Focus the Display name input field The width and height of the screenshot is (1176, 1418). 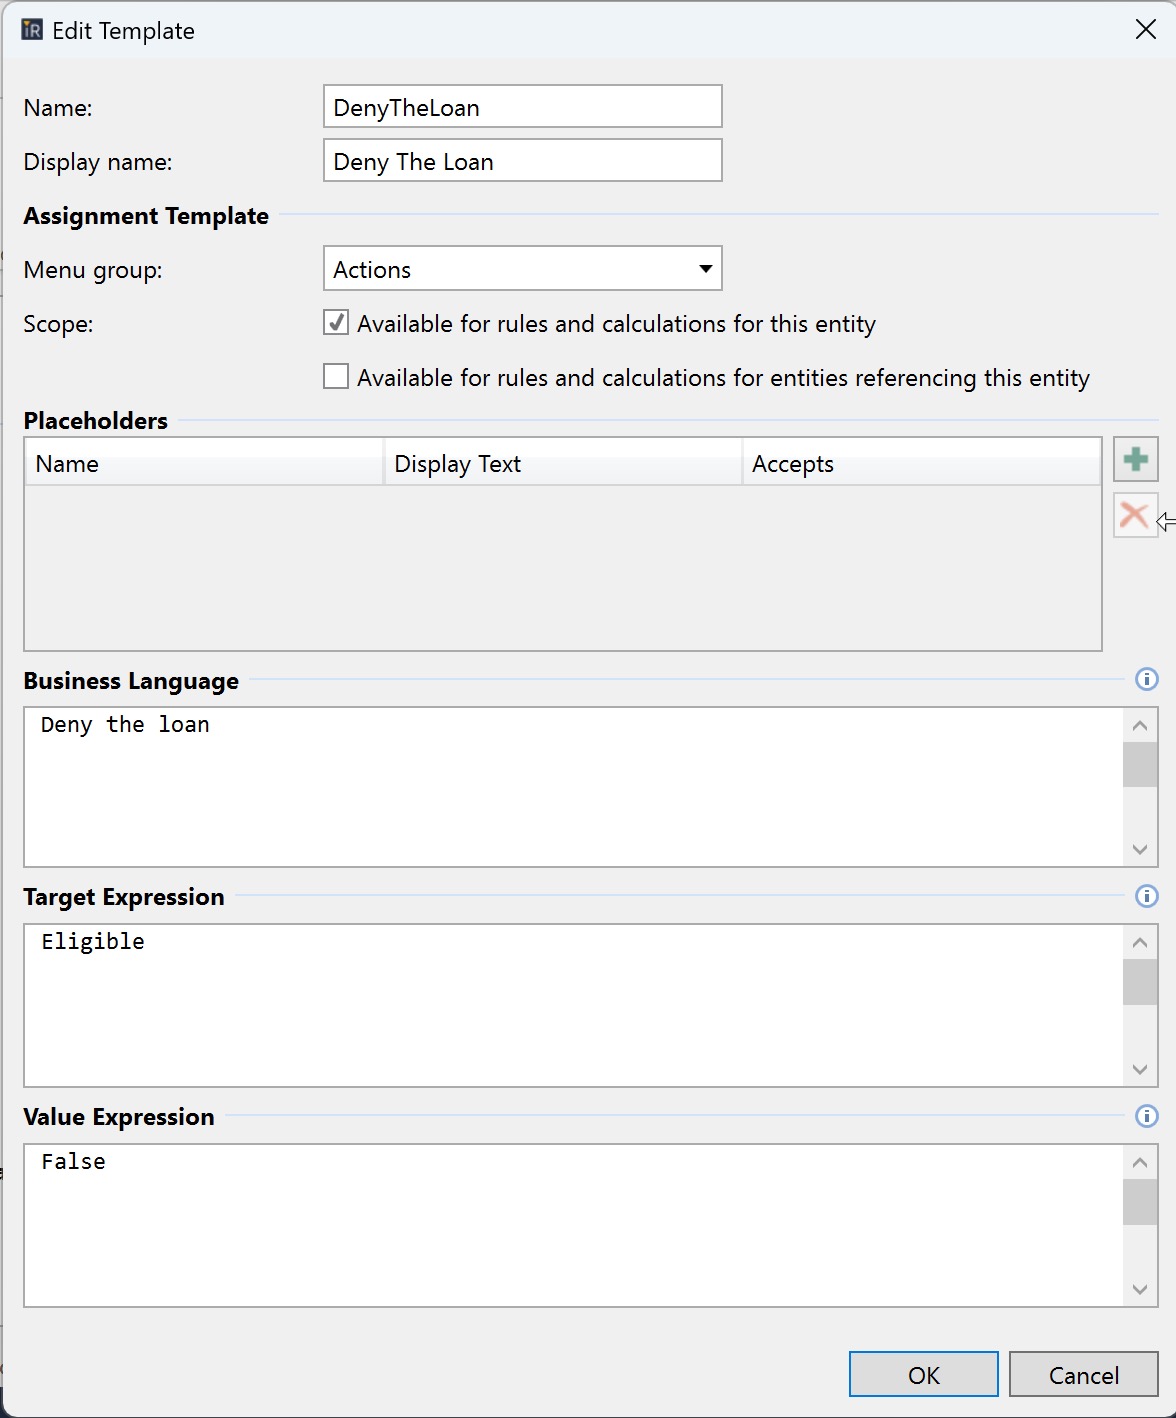523,161
